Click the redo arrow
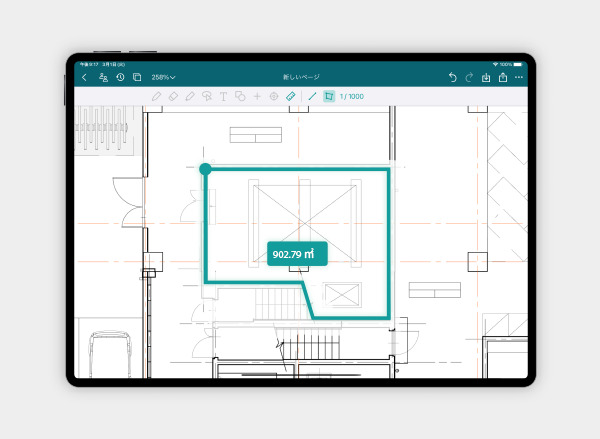The width and height of the screenshot is (600, 439). tap(469, 77)
